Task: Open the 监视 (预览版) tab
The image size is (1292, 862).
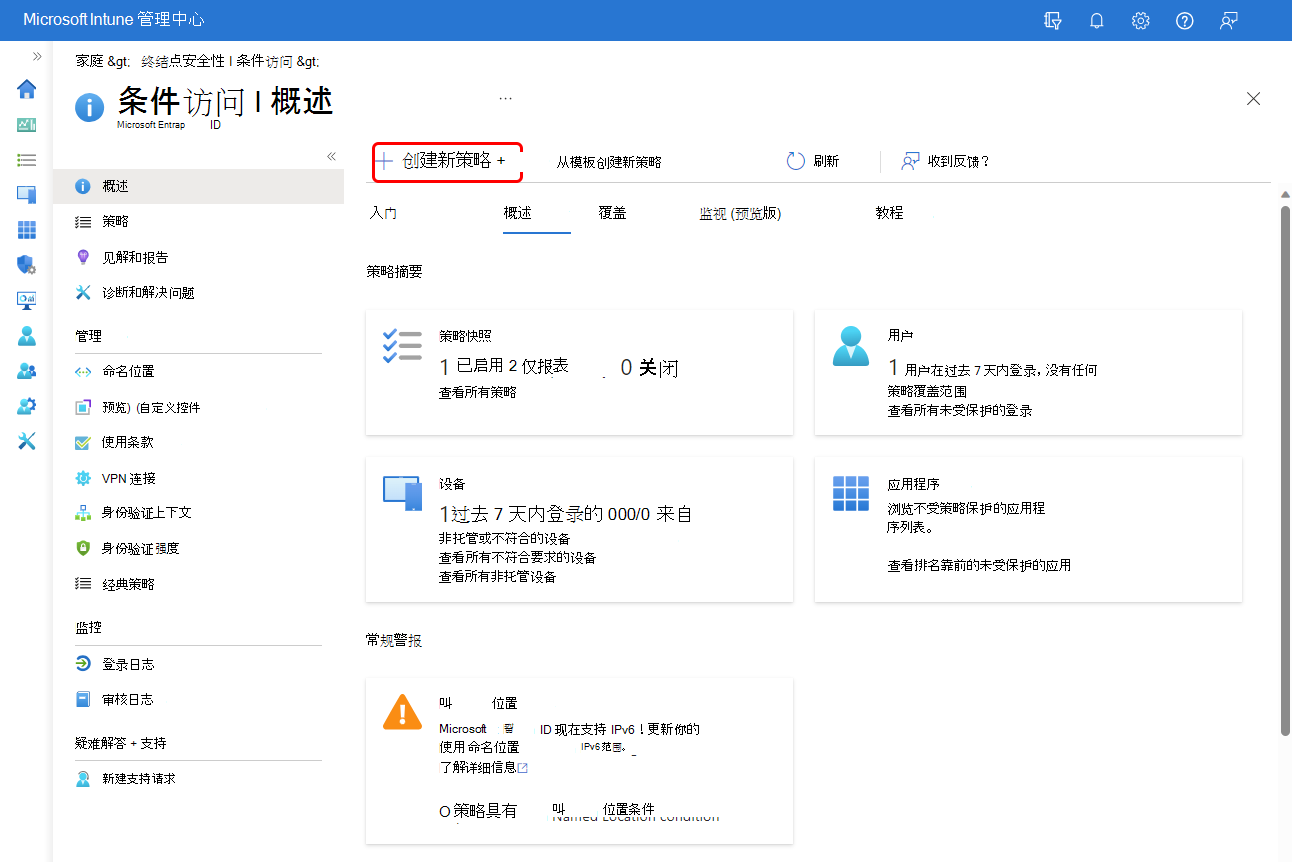Action: [740, 213]
